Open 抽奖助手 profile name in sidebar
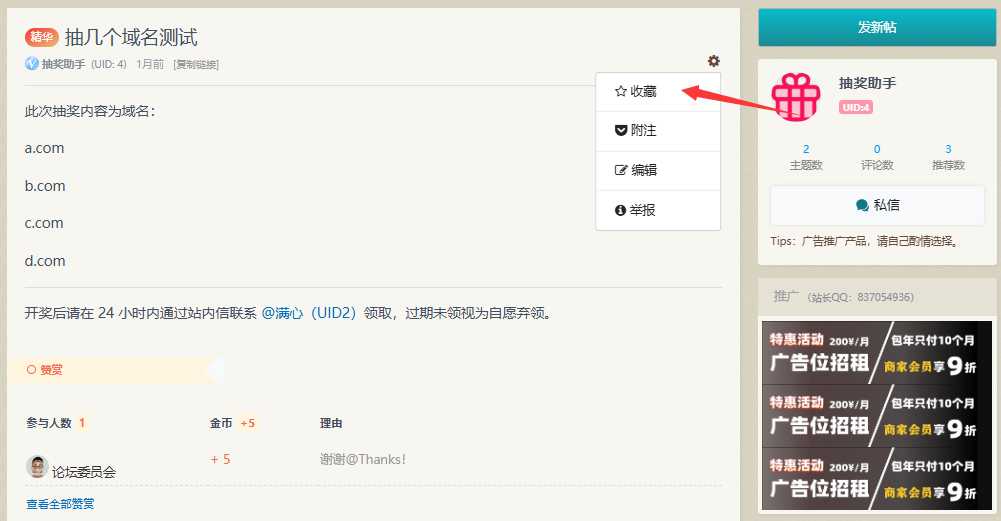The image size is (1001, 521). pos(867,83)
